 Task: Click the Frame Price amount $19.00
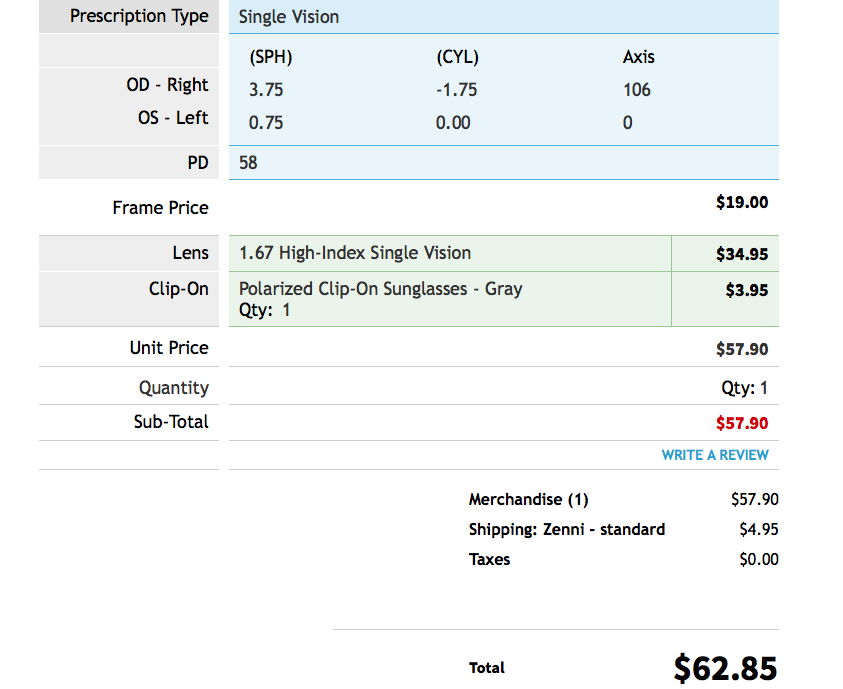click(x=742, y=202)
